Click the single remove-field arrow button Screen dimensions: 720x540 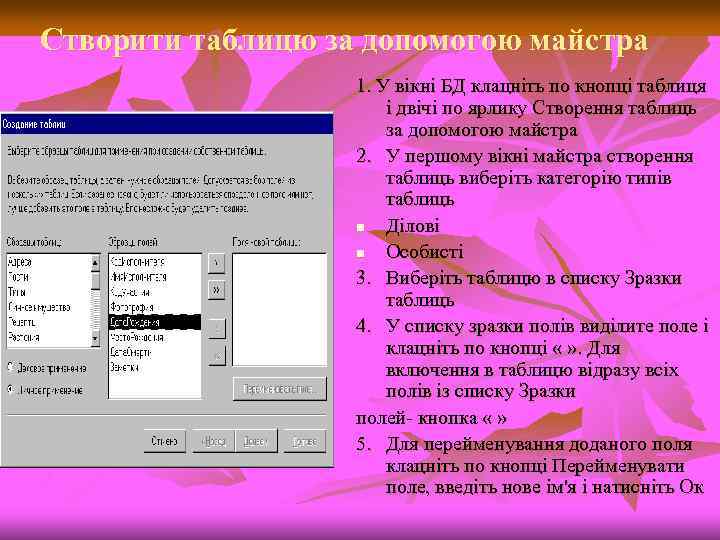217,329
